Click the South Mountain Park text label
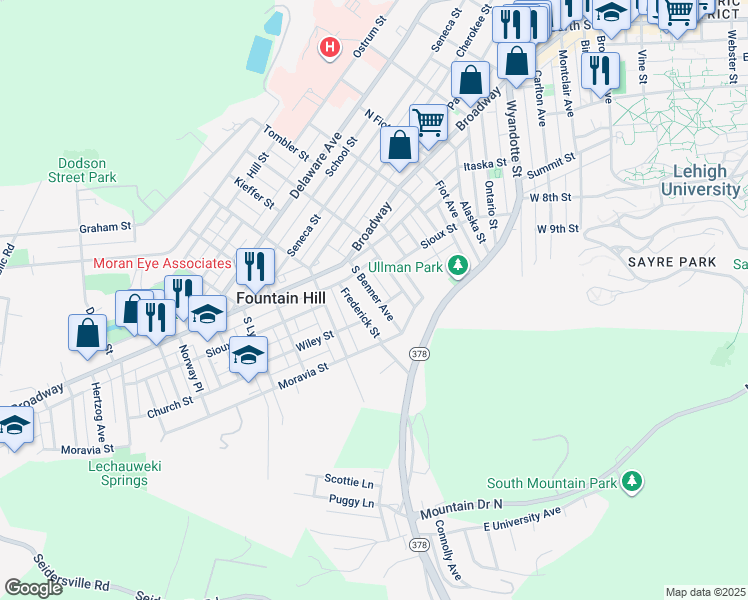The height and width of the screenshot is (600, 748). click(552, 483)
